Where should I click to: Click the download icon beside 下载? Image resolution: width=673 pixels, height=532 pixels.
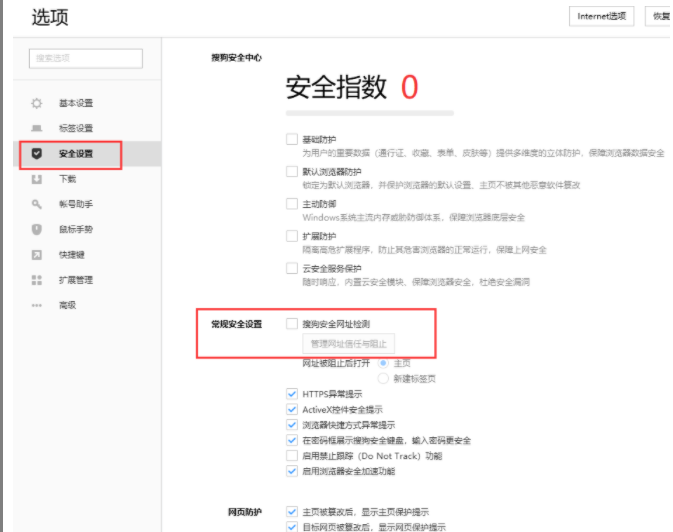[37, 179]
